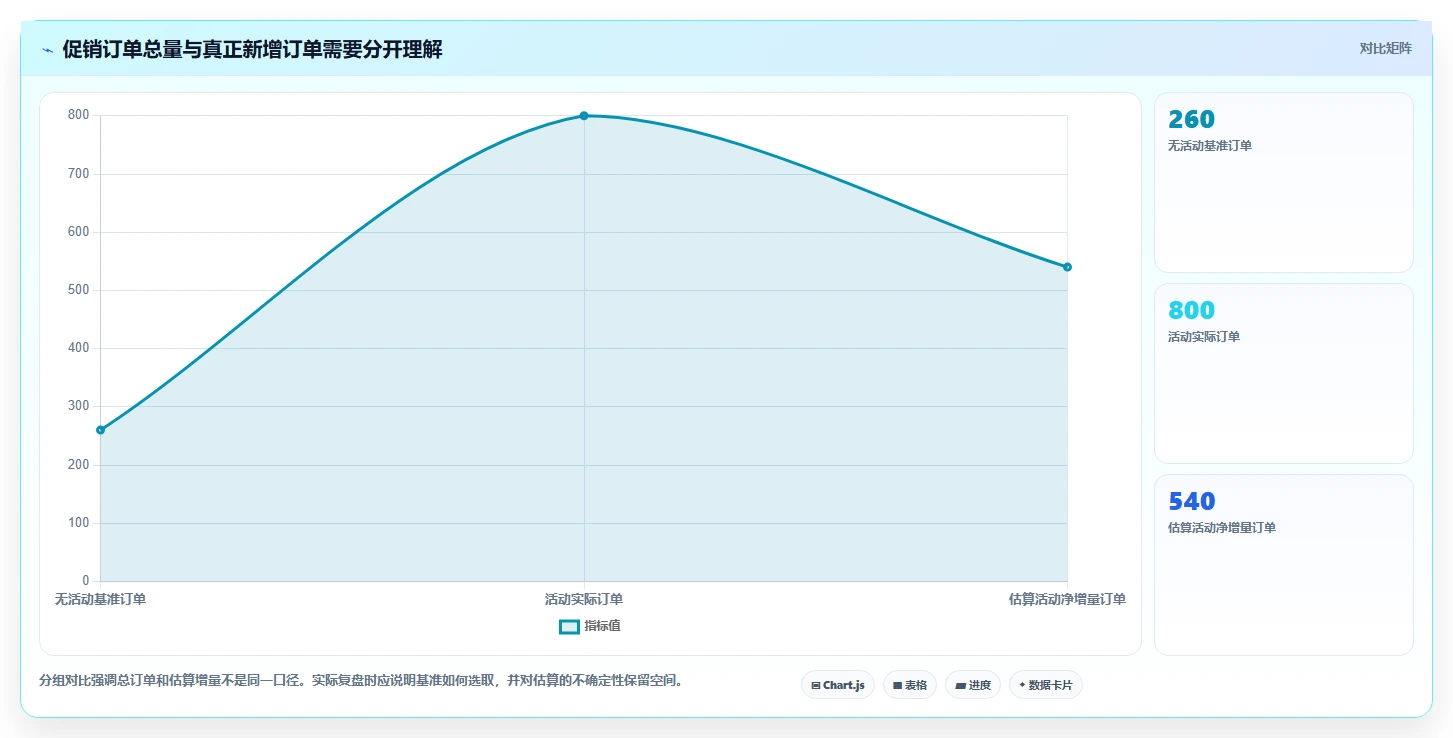Click the title 促销订单总量与真正新增订单需要分开理解
The width and height of the screenshot is (1453, 738).
(252, 50)
